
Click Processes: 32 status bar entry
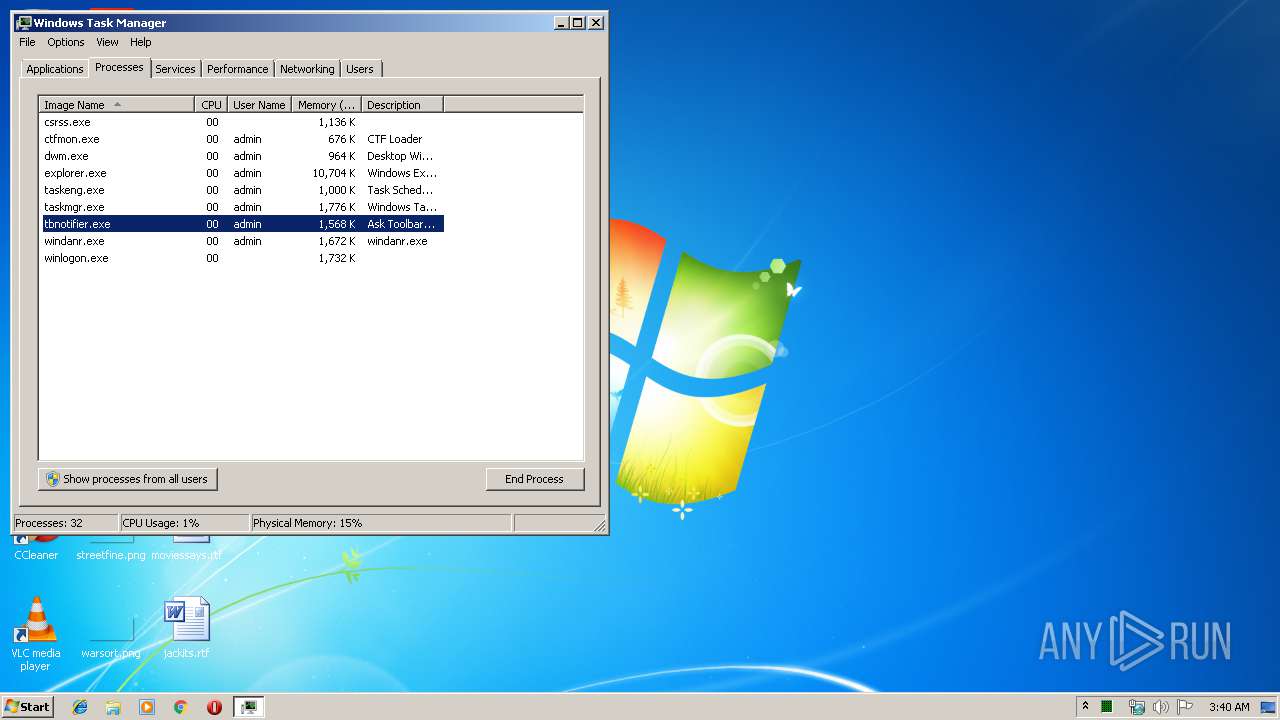coord(65,523)
